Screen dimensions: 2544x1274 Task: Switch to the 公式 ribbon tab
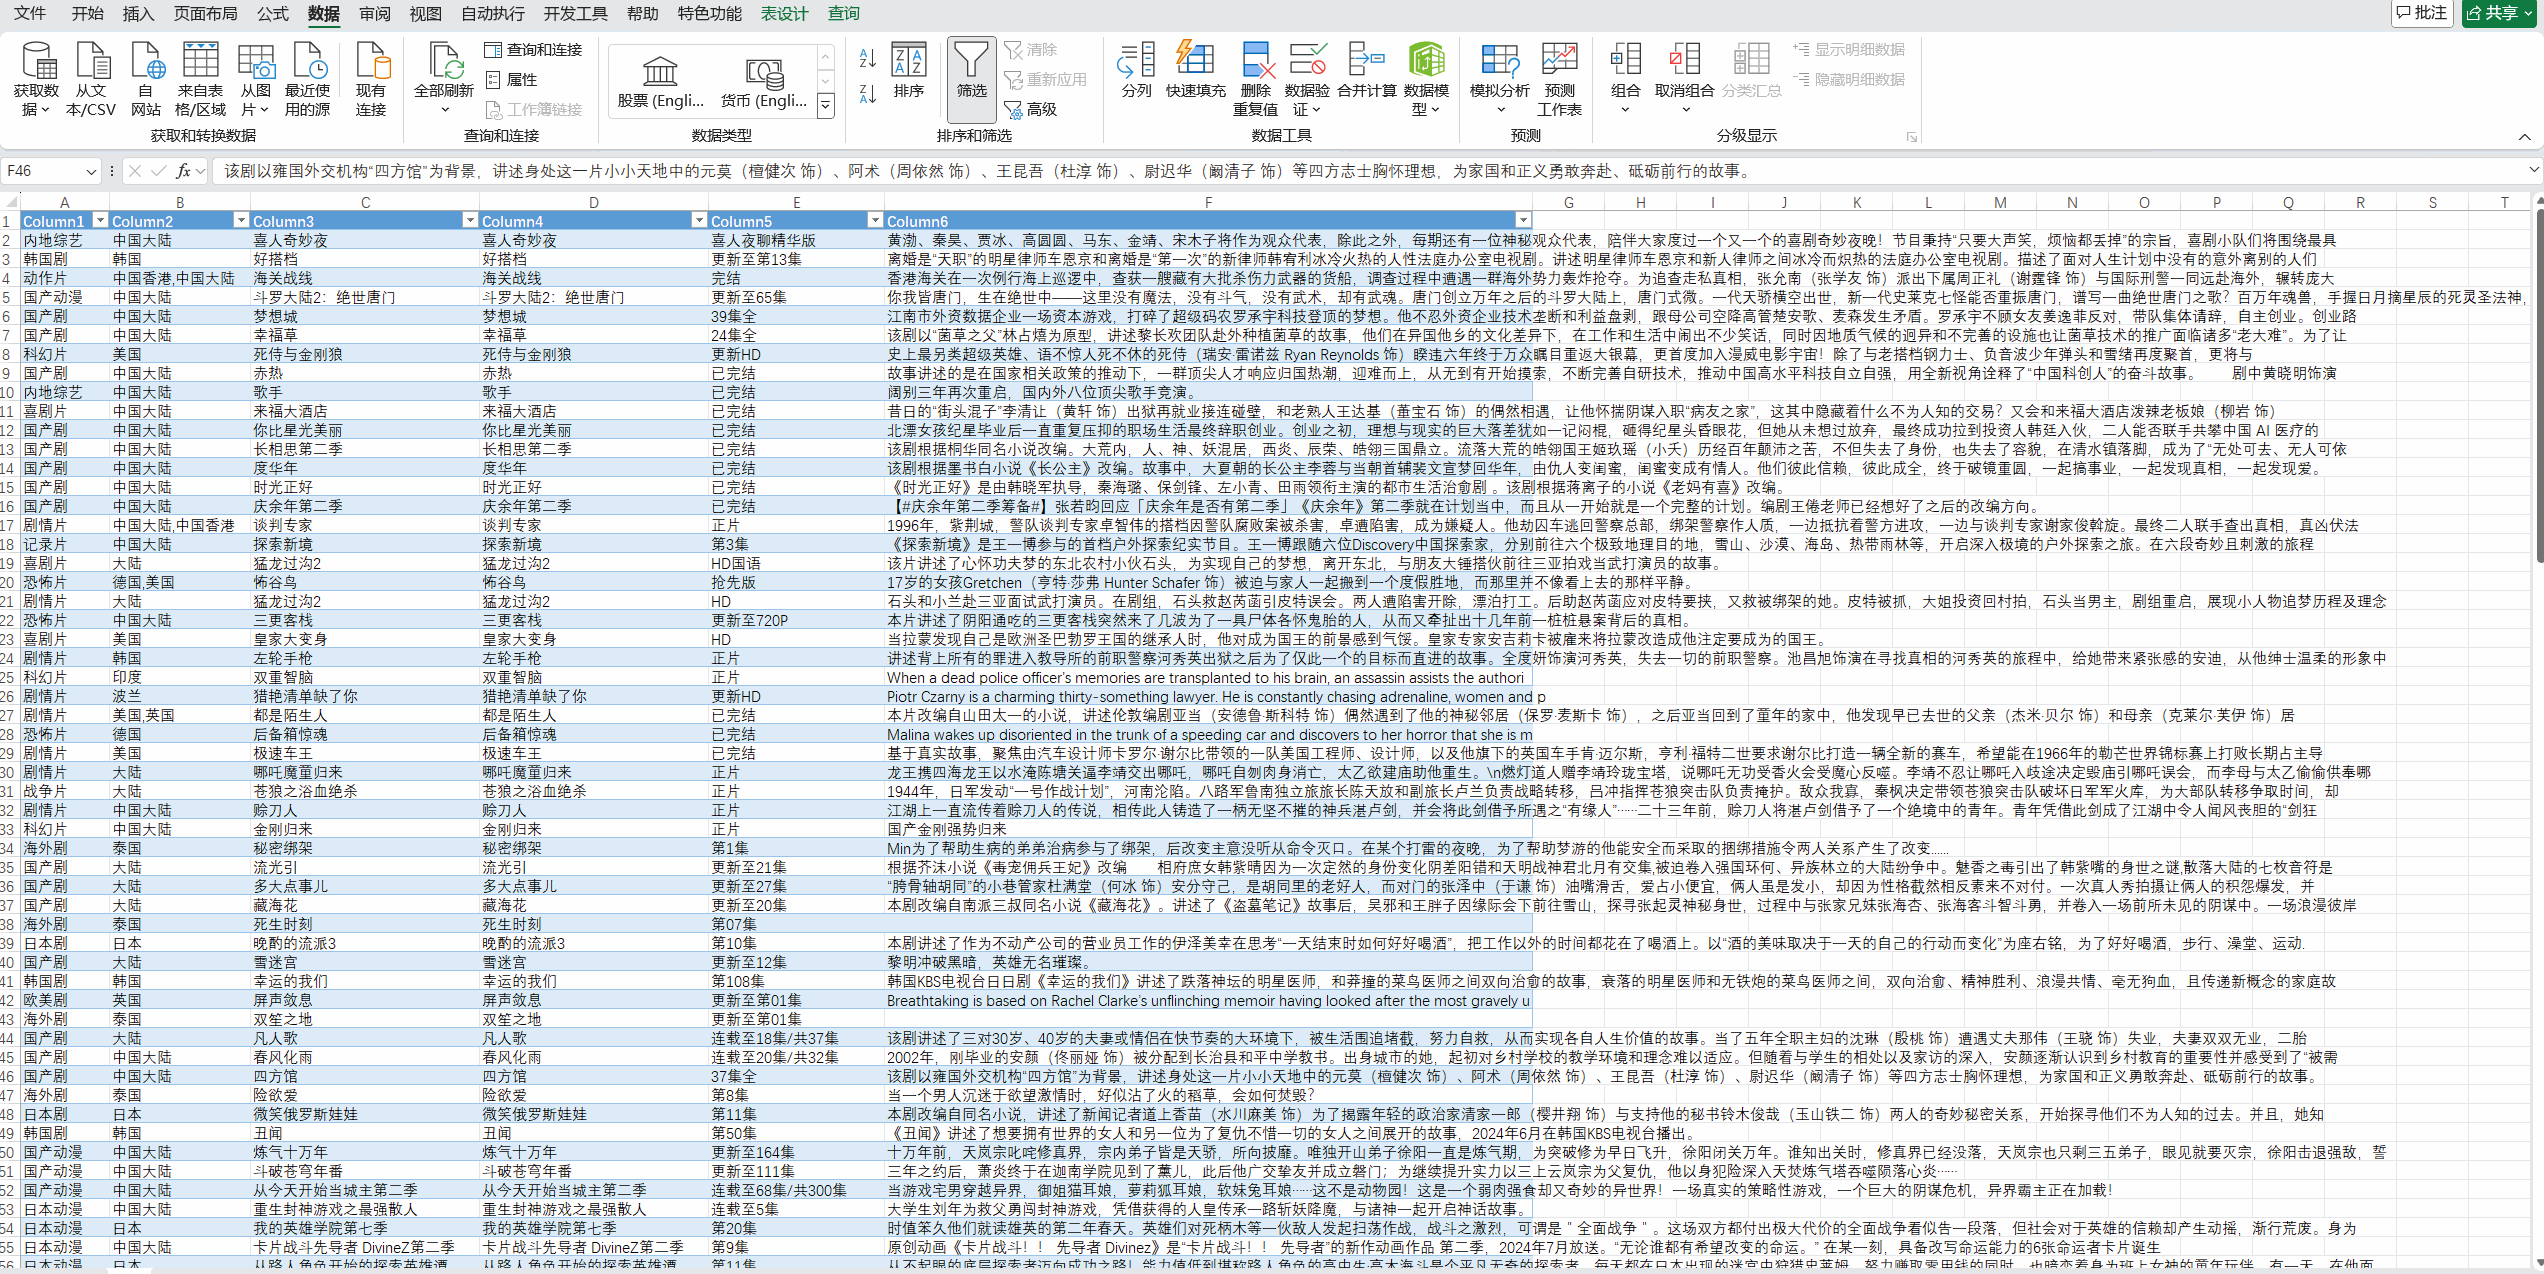pyautogui.click(x=272, y=13)
